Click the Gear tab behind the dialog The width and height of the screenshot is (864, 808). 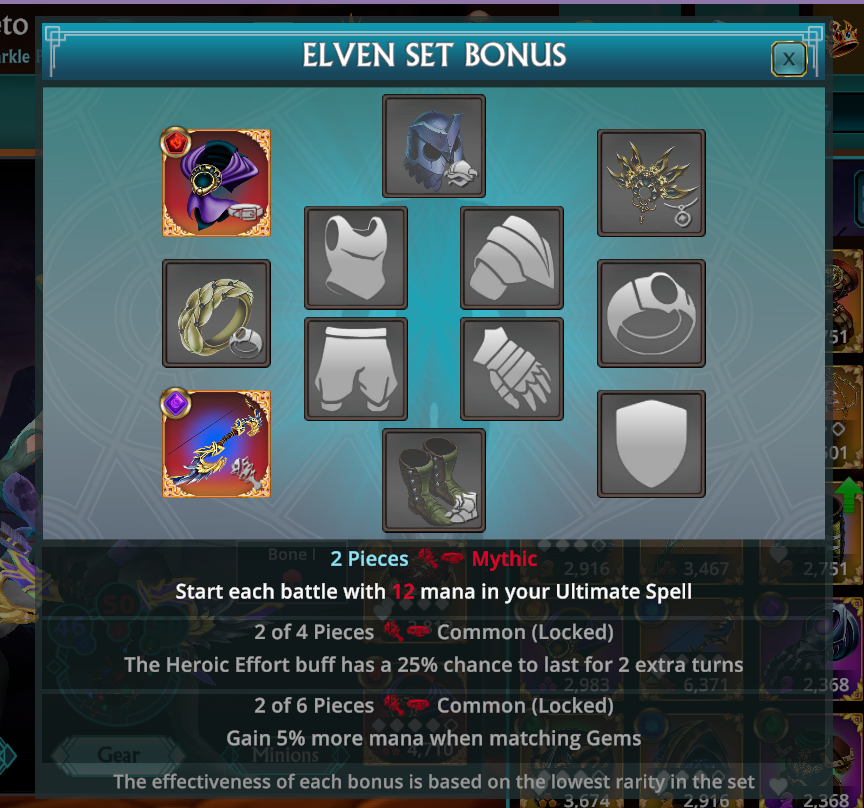pyautogui.click(x=118, y=754)
